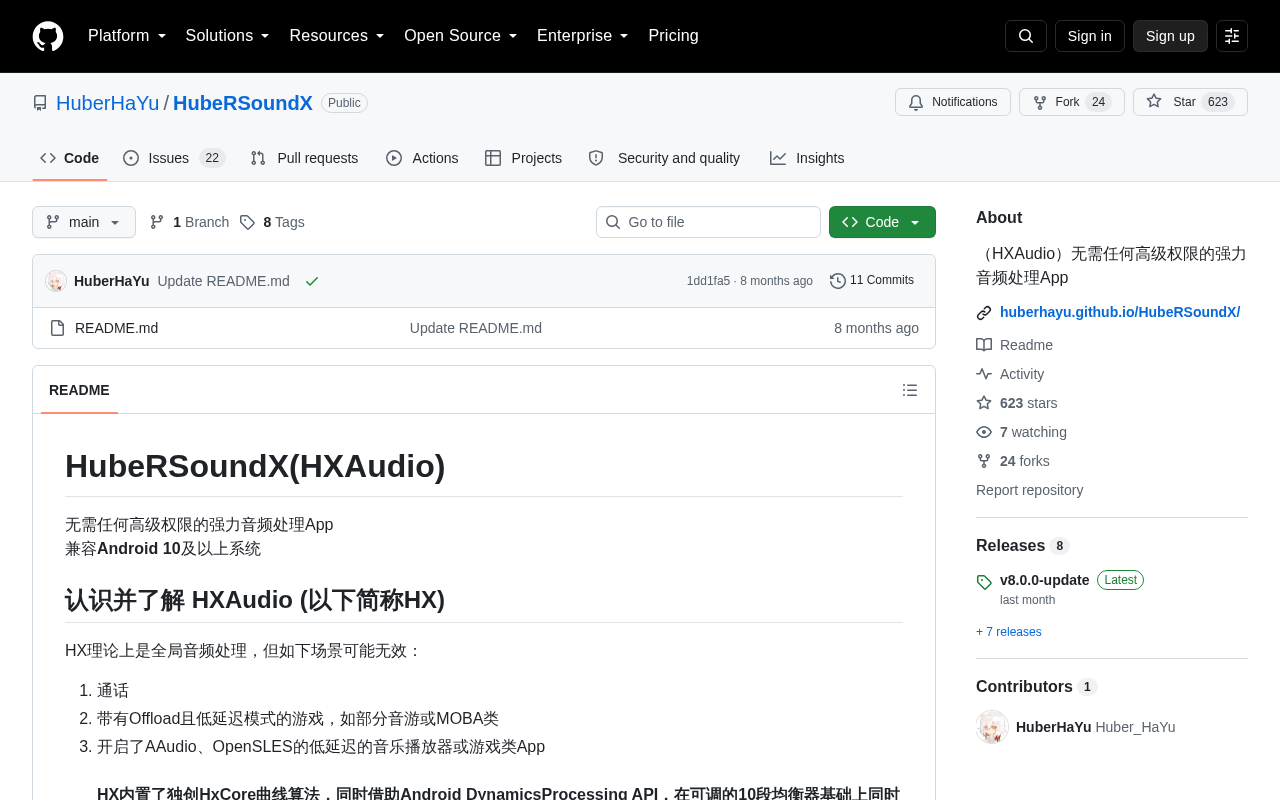Open HuberHaYu owner profile link

[107, 103]
